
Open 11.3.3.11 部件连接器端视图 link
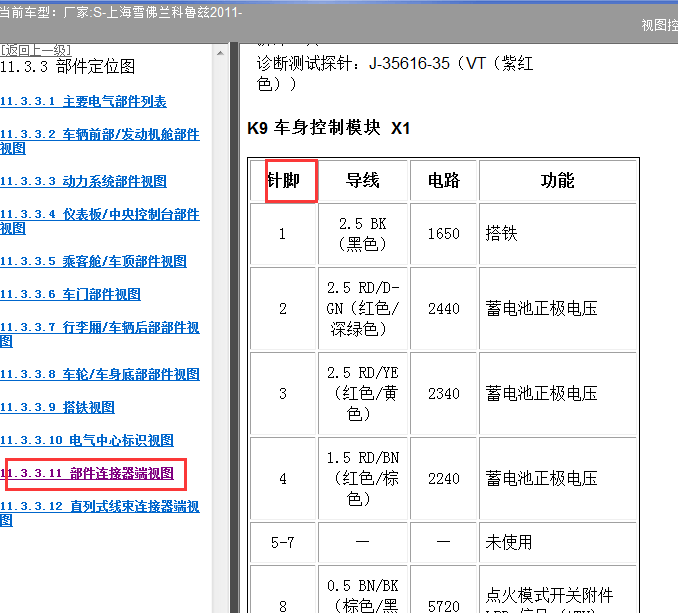[x=87, y=473]
